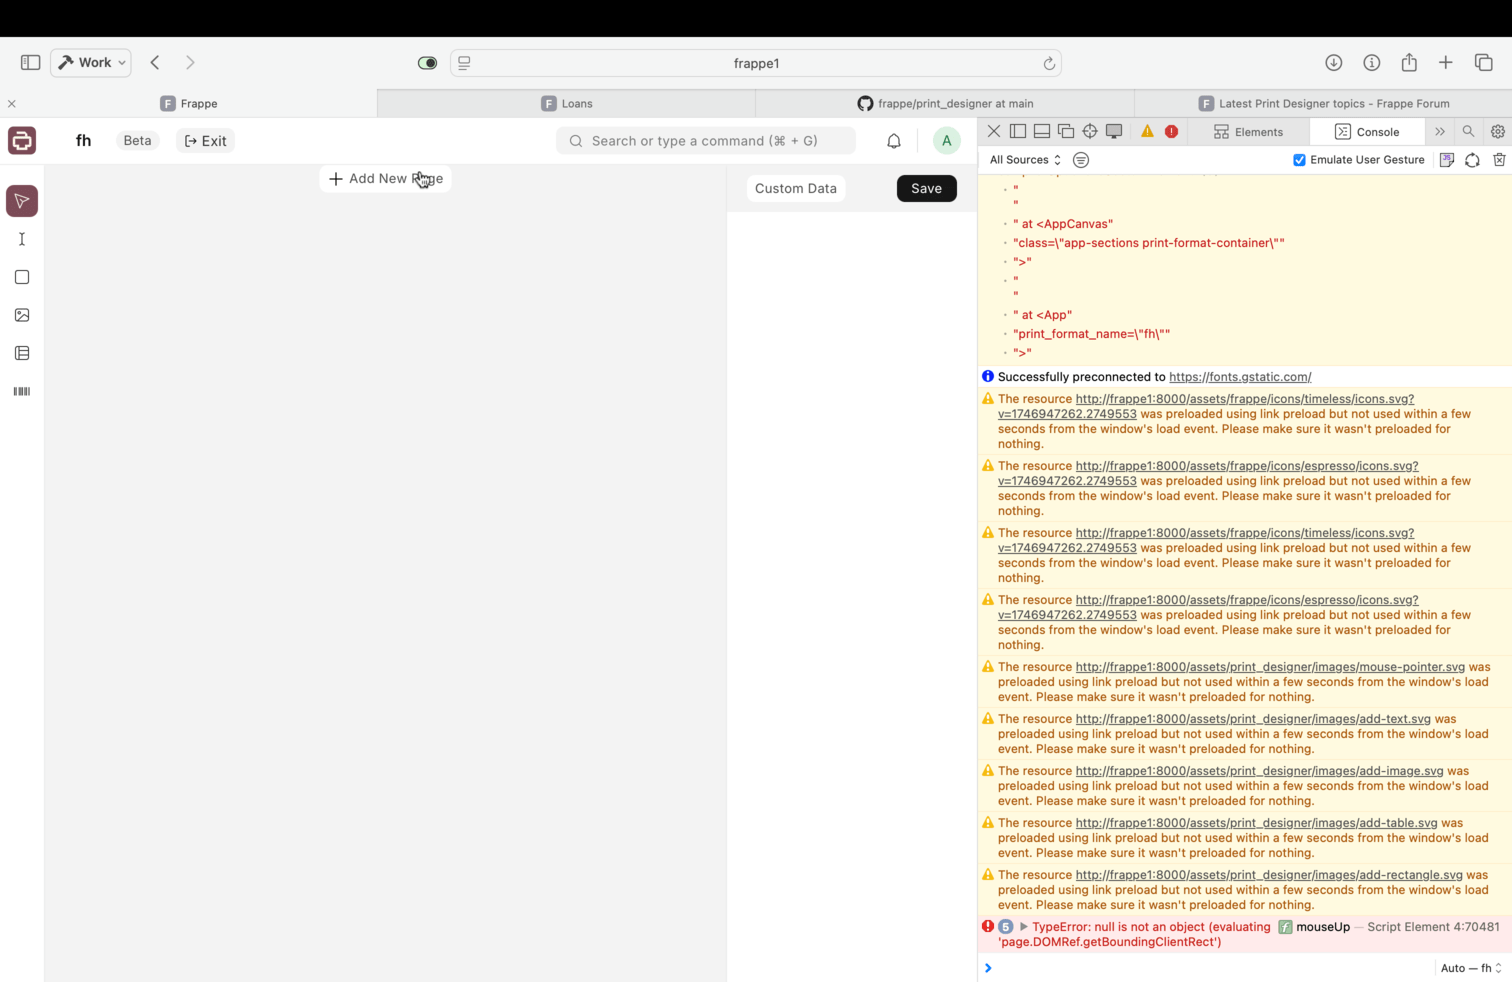Switch to the Frappe browser tab

point(189,103)
